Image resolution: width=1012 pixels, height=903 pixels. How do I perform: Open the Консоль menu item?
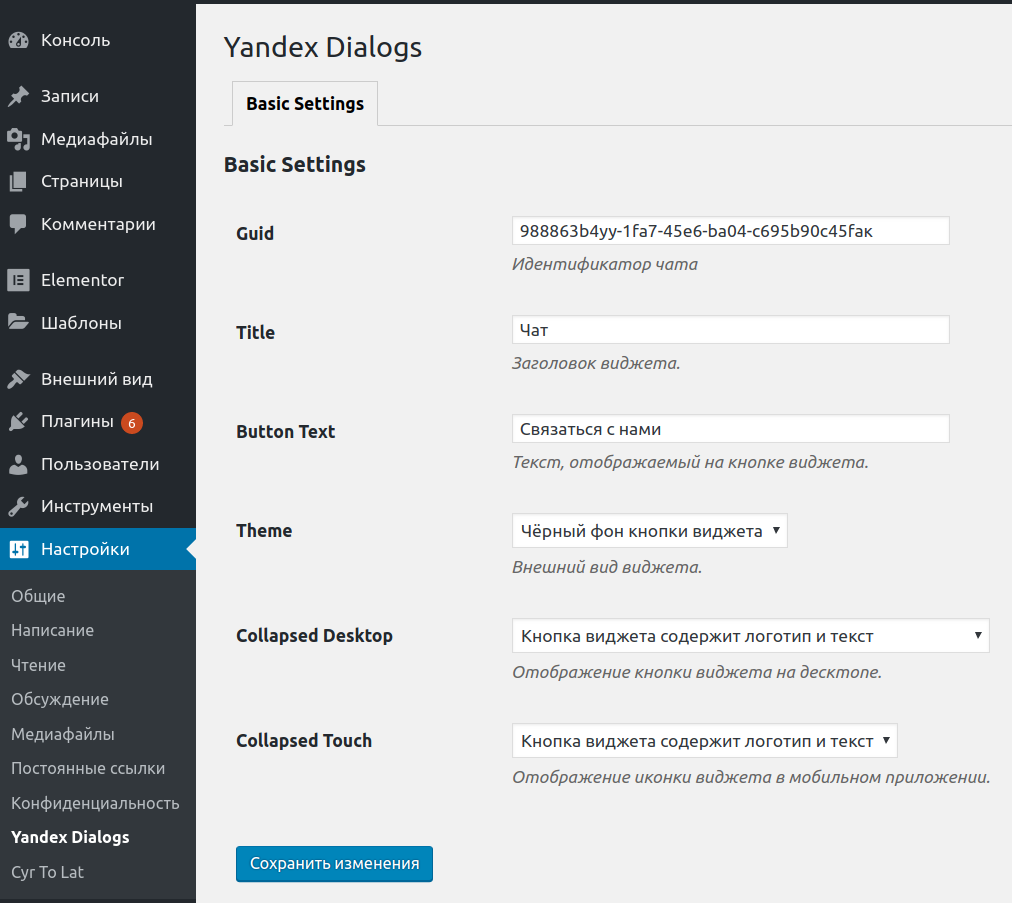76,40
